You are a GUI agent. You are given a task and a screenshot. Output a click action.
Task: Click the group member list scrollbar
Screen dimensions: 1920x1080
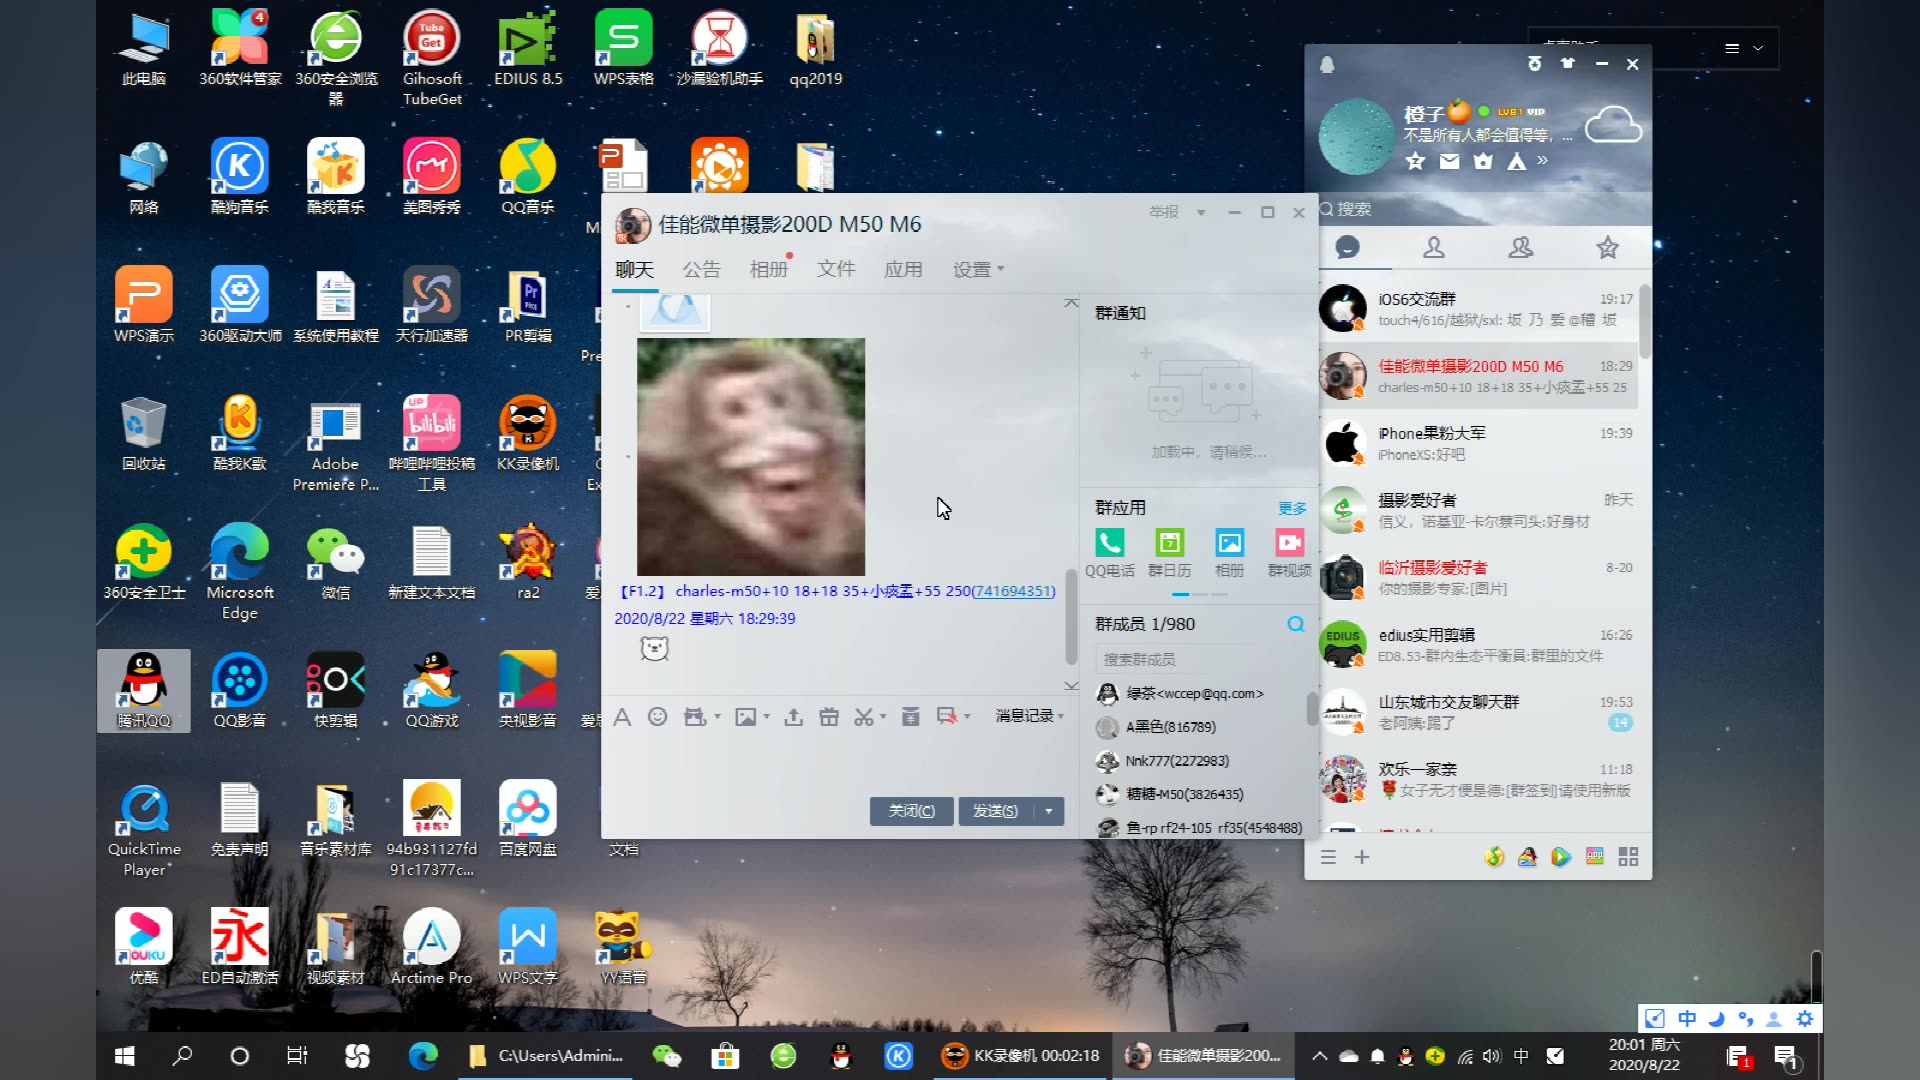(1311, 709)
